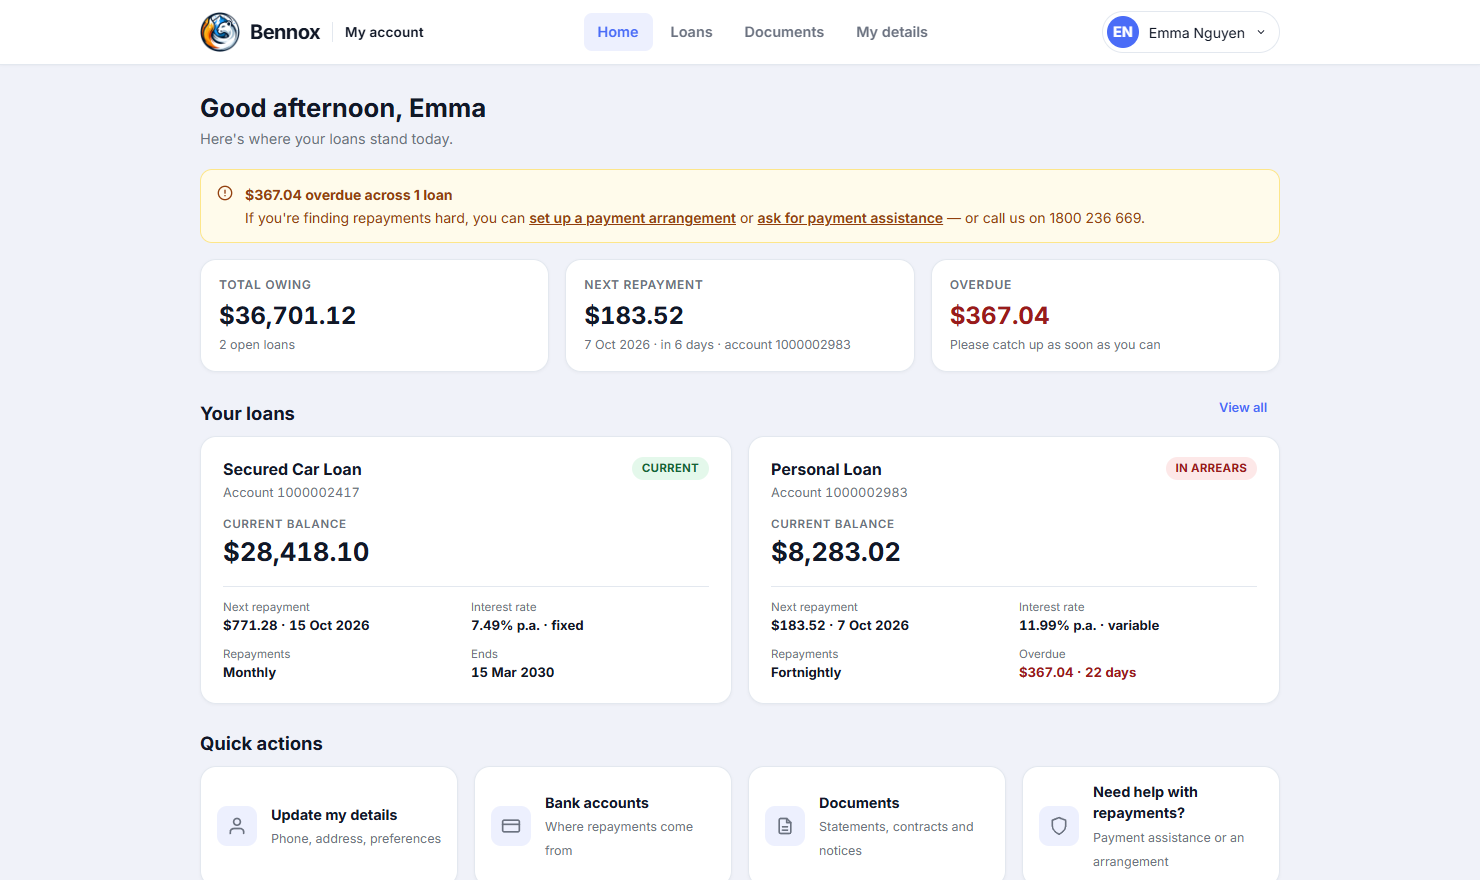Screen dimensions: 1480x880
Task: Click the CURRENT status badge
Action: click(670, 468)
